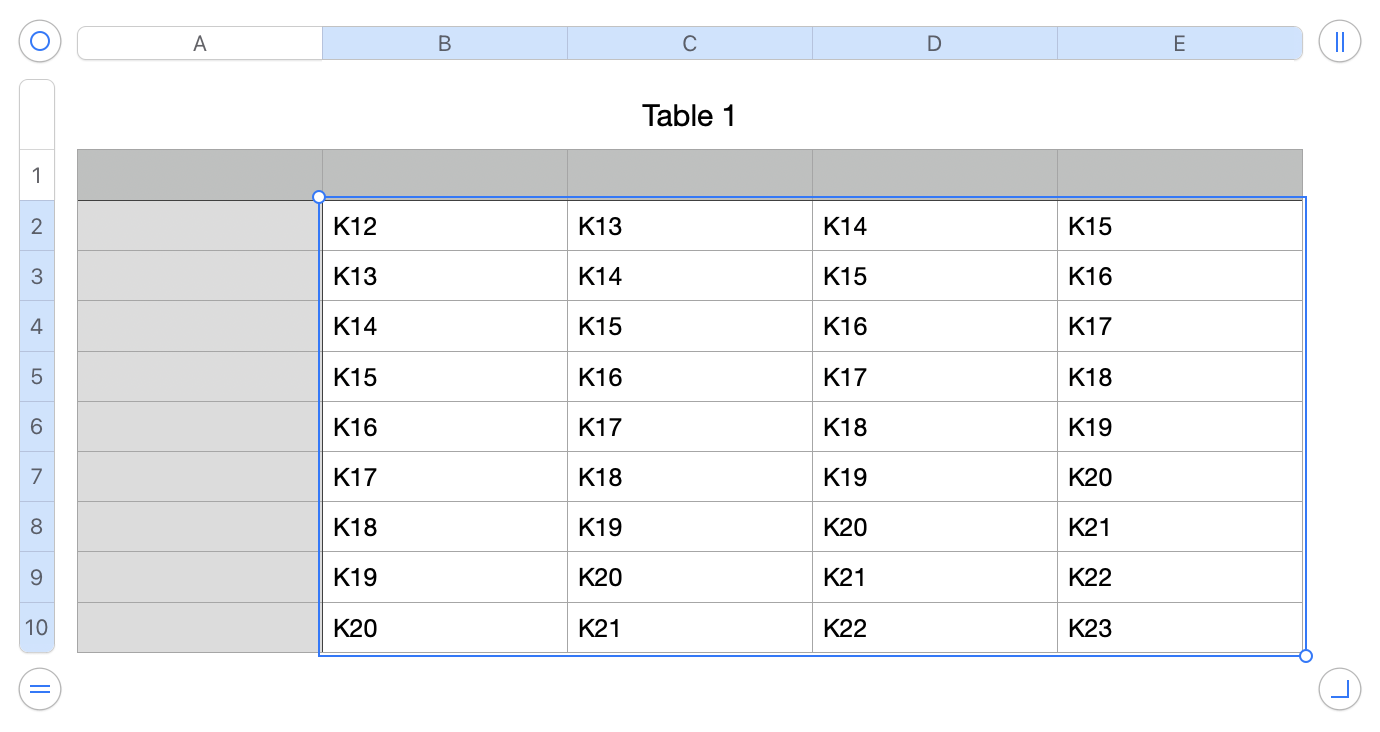Select column D header
Viewport: 1380px width, 732px height.
tap(934, 44)
